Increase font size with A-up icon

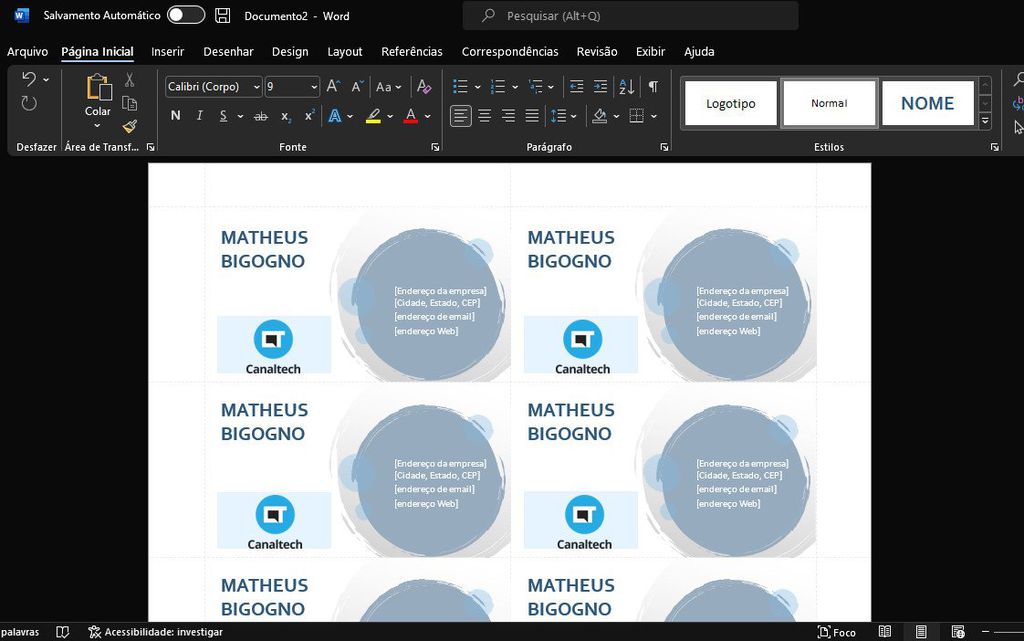333,86
